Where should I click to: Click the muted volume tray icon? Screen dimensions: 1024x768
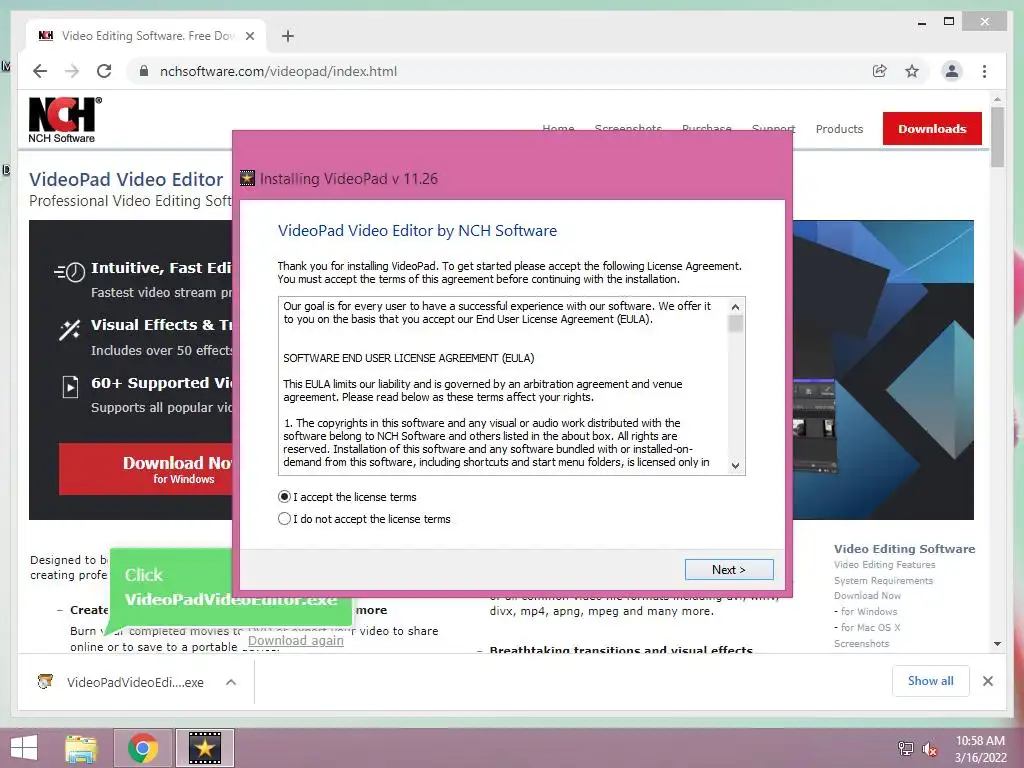(929, 748)
